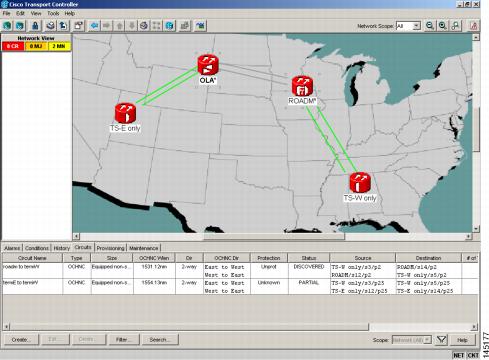This screenshot has height=360, width=489.
Task: Click the blue back arrow icon
Action: click(94, 26)
